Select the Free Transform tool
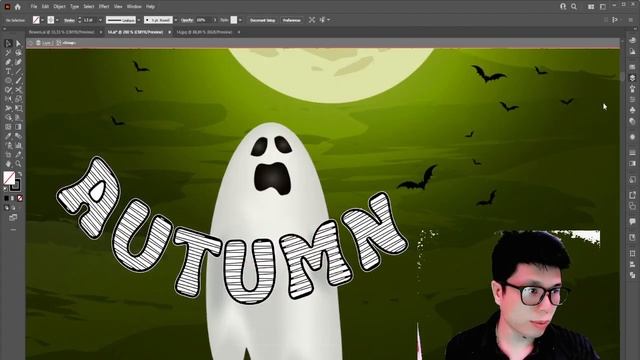This screenshot has width=640, height=360. point(18,109)
